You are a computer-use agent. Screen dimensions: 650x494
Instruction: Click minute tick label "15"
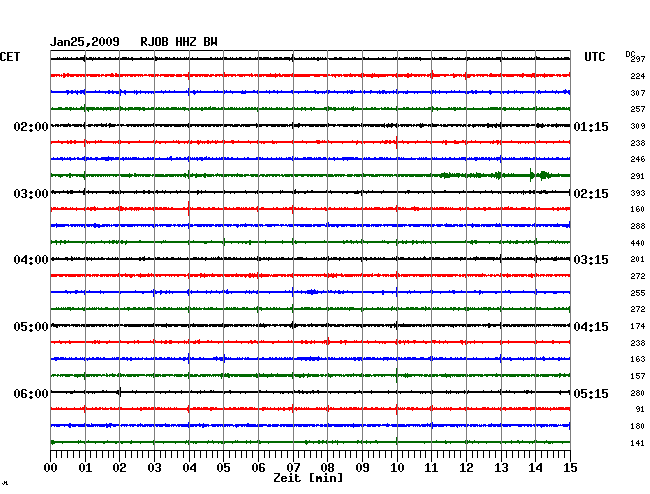pos(570,468)
